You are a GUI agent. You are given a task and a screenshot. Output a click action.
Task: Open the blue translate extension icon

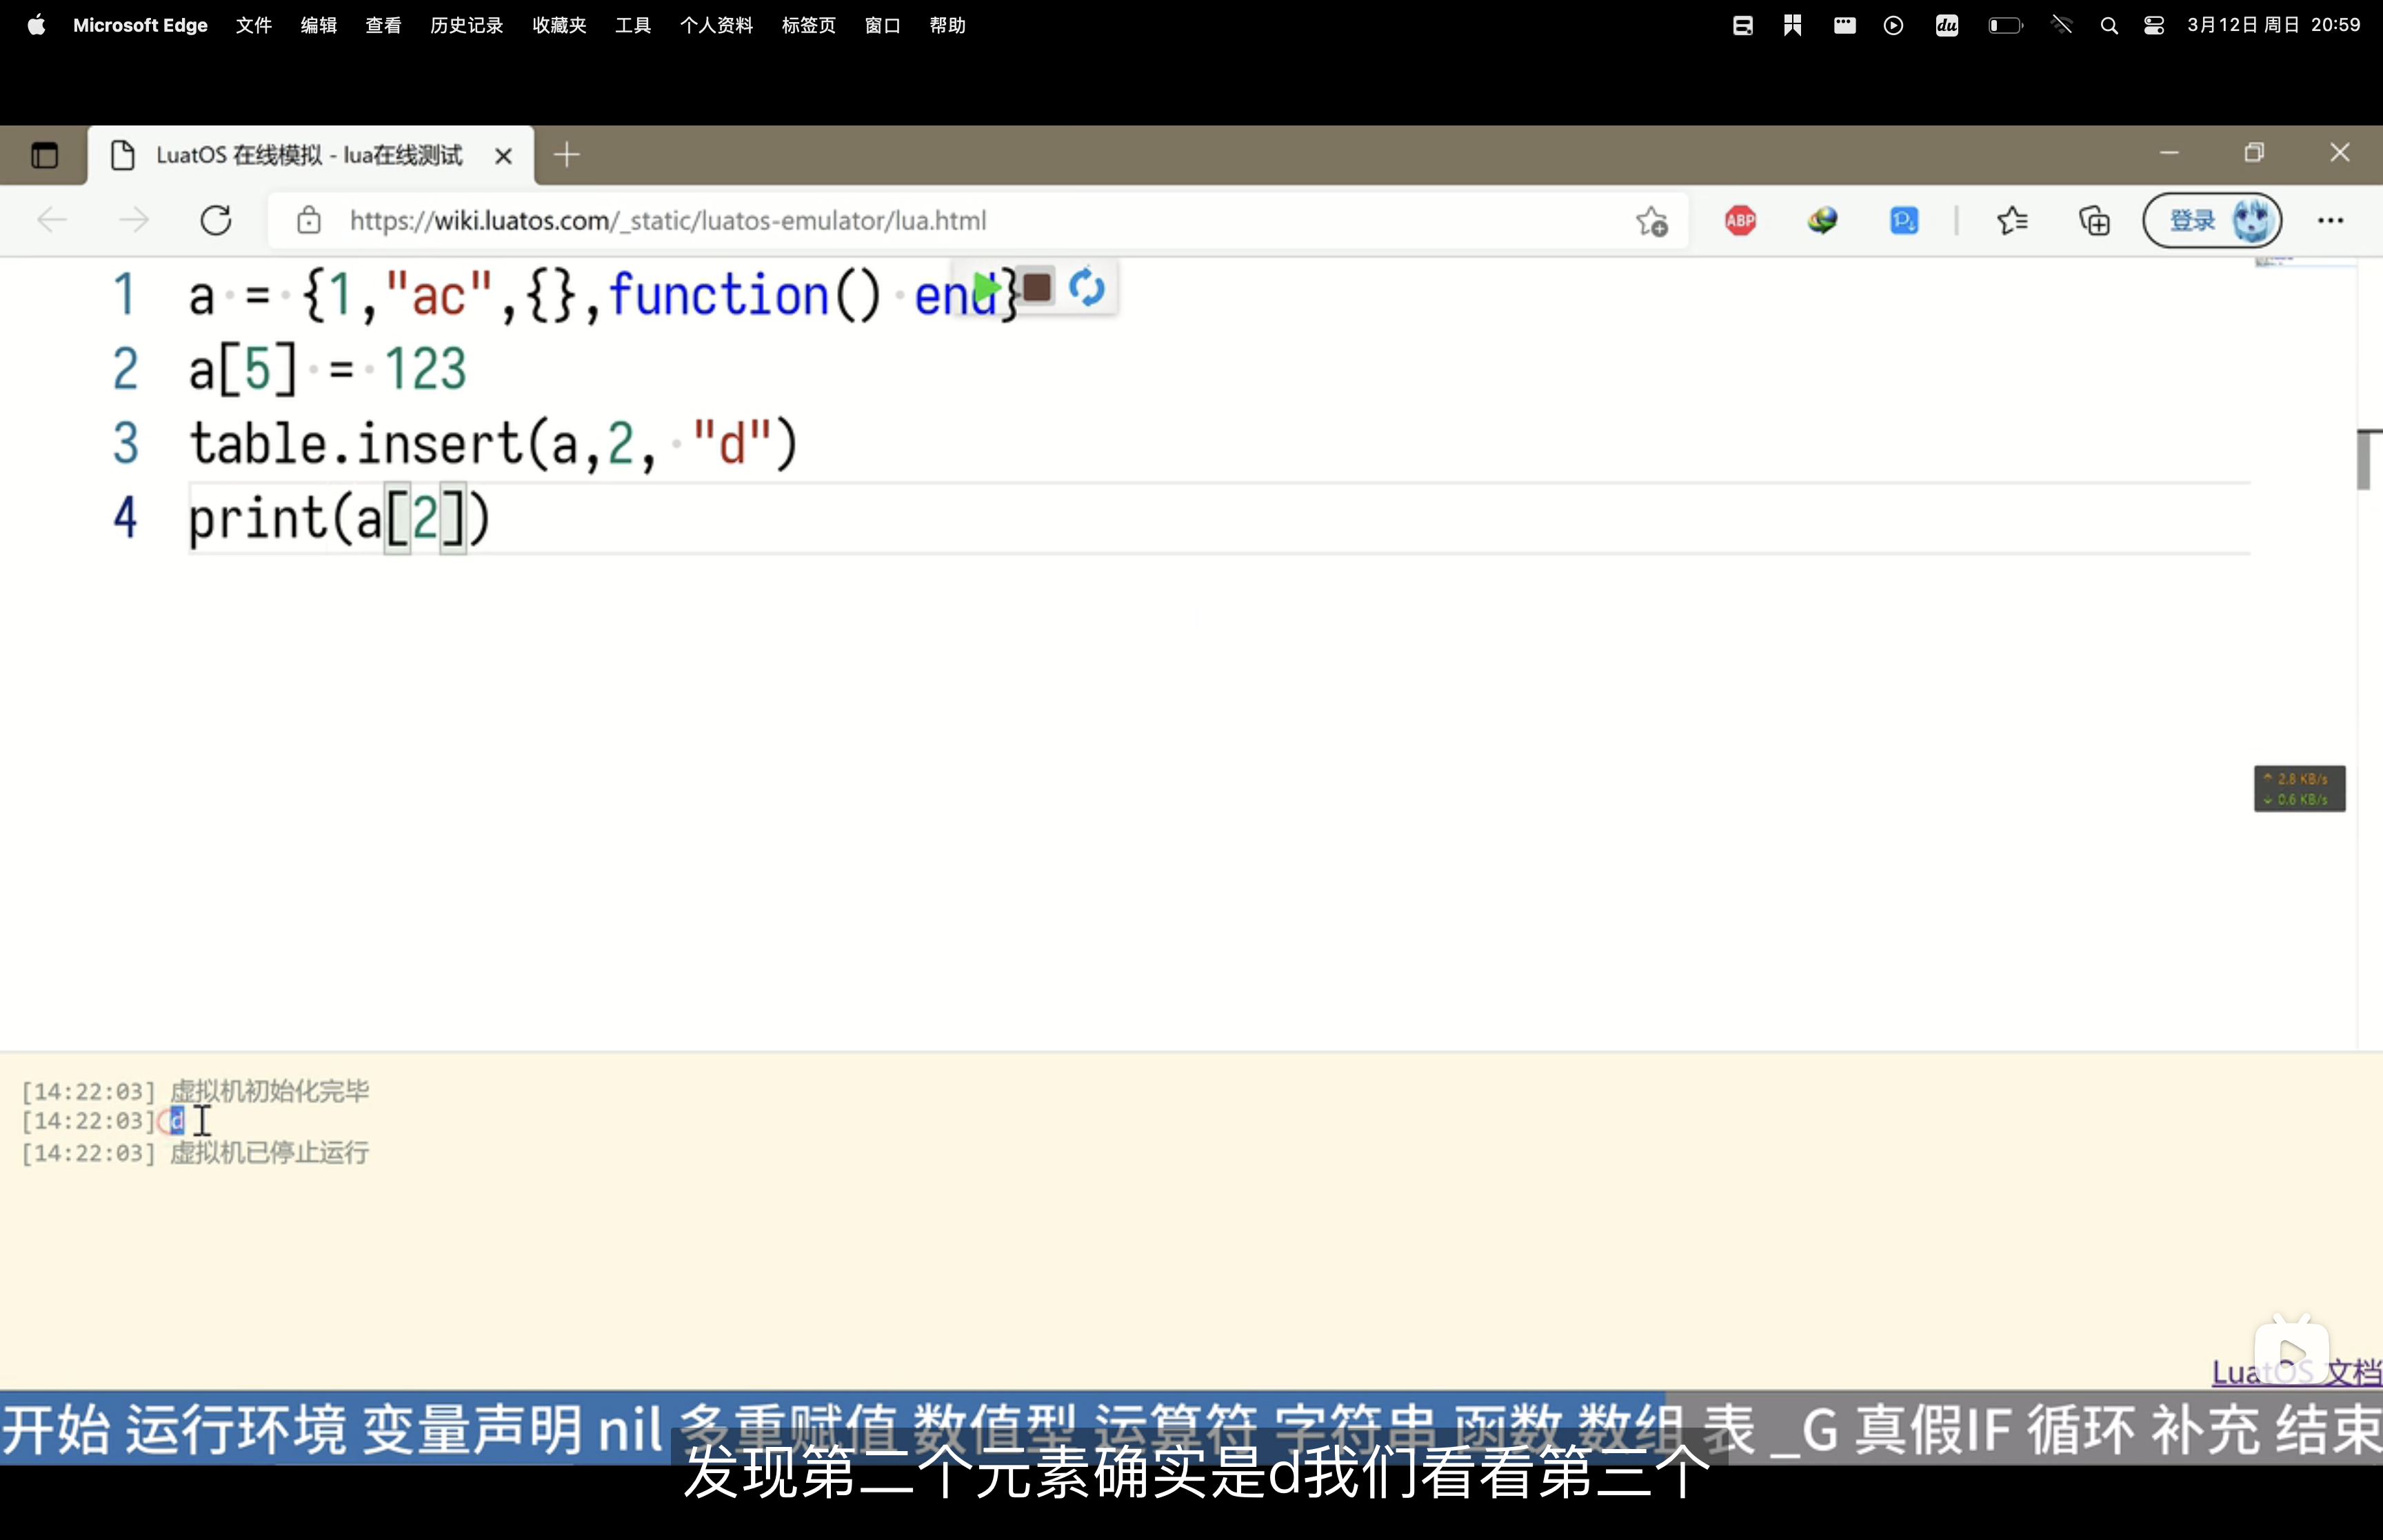(1904, 221)
